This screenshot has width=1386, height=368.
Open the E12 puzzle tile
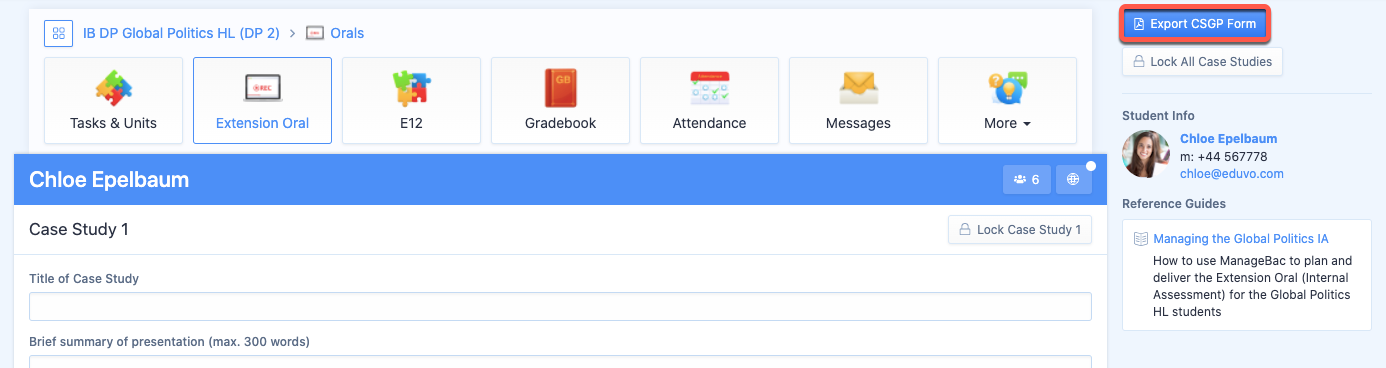(x=411, y=100)
